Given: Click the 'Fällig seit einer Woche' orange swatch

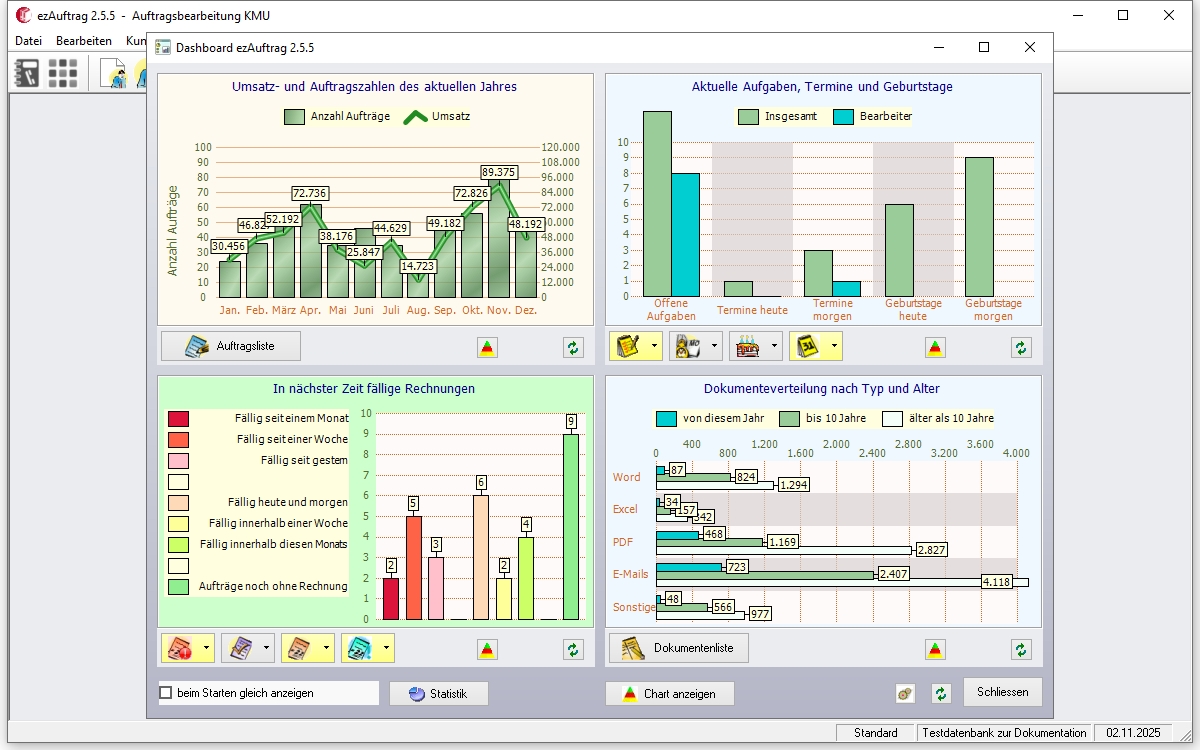Looking at the screenshot, I should (x=178, y=440).
